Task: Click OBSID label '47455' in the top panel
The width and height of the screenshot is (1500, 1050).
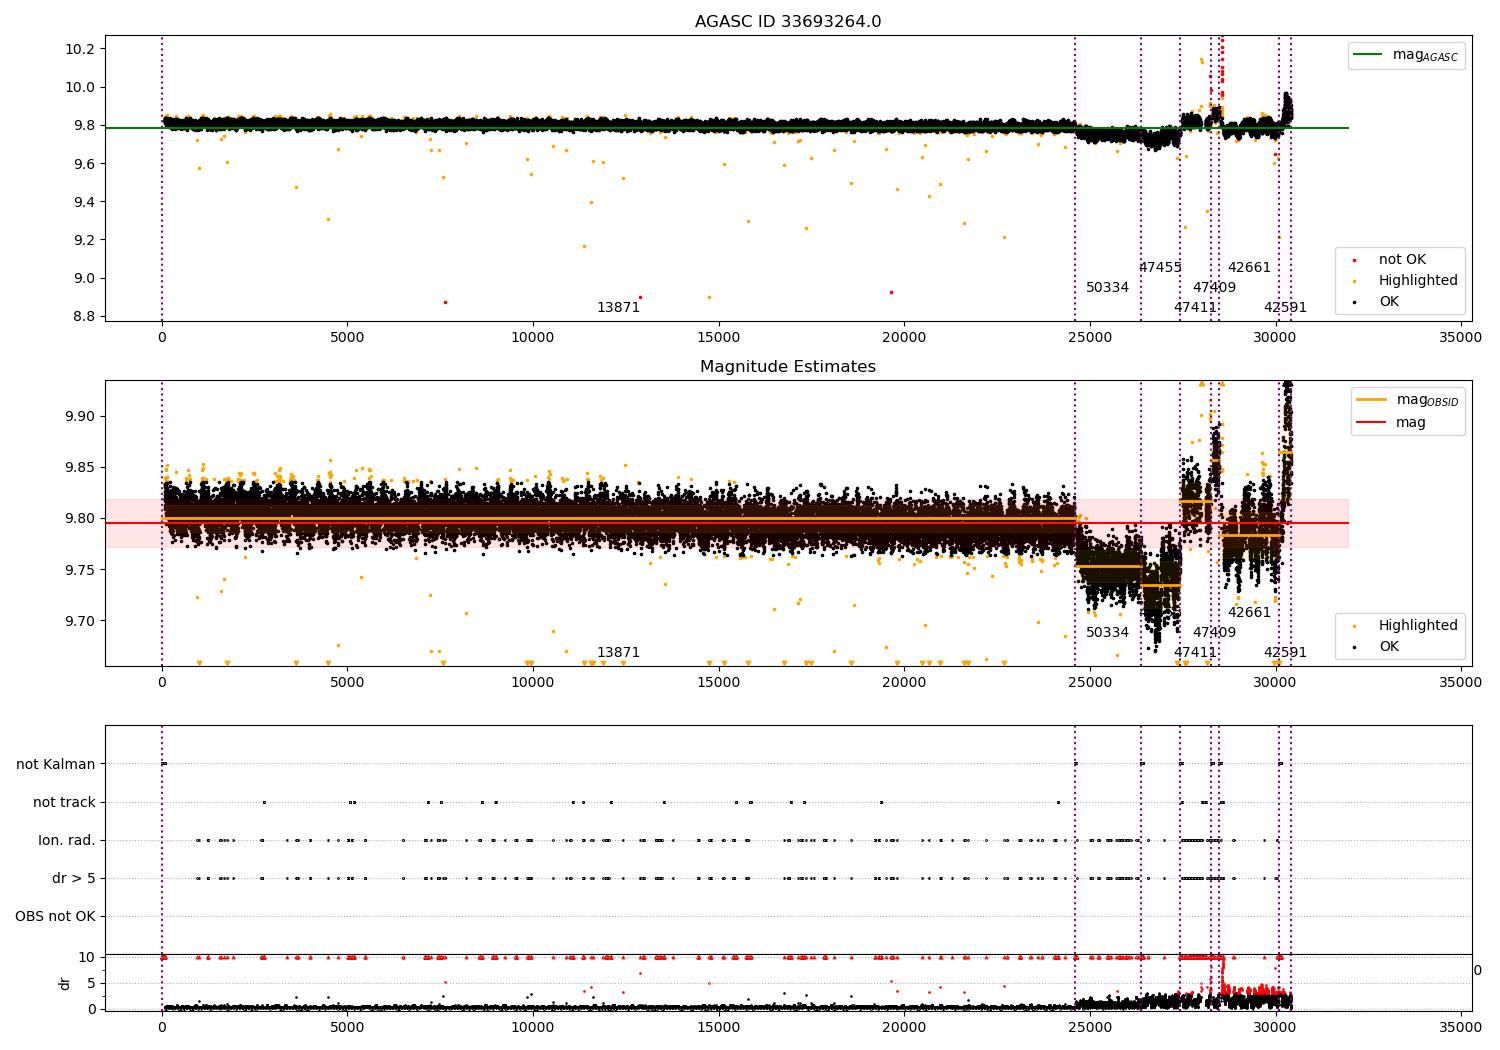Action: coord(1160,268)
